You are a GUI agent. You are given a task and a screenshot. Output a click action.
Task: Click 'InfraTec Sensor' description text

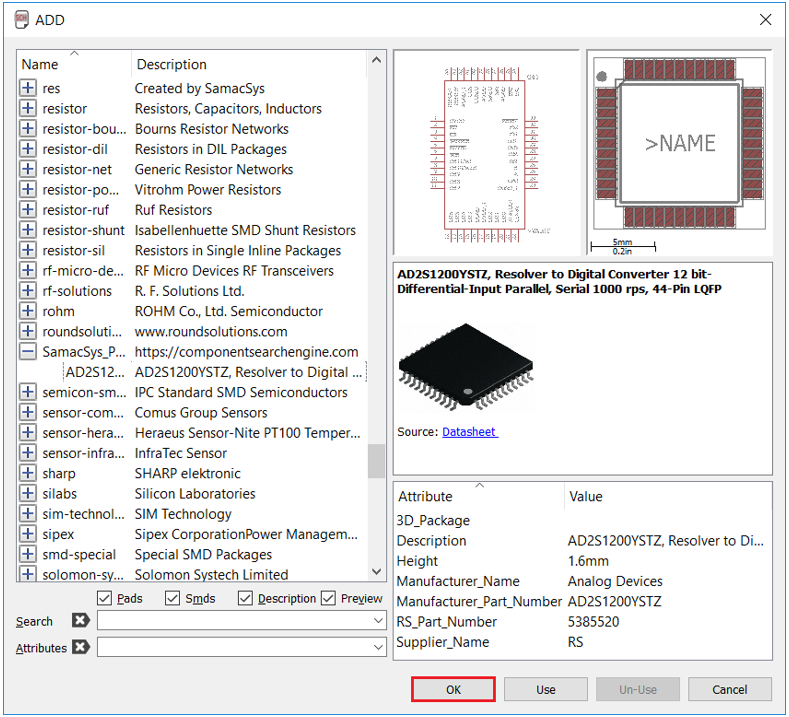[x=181, y=453]
